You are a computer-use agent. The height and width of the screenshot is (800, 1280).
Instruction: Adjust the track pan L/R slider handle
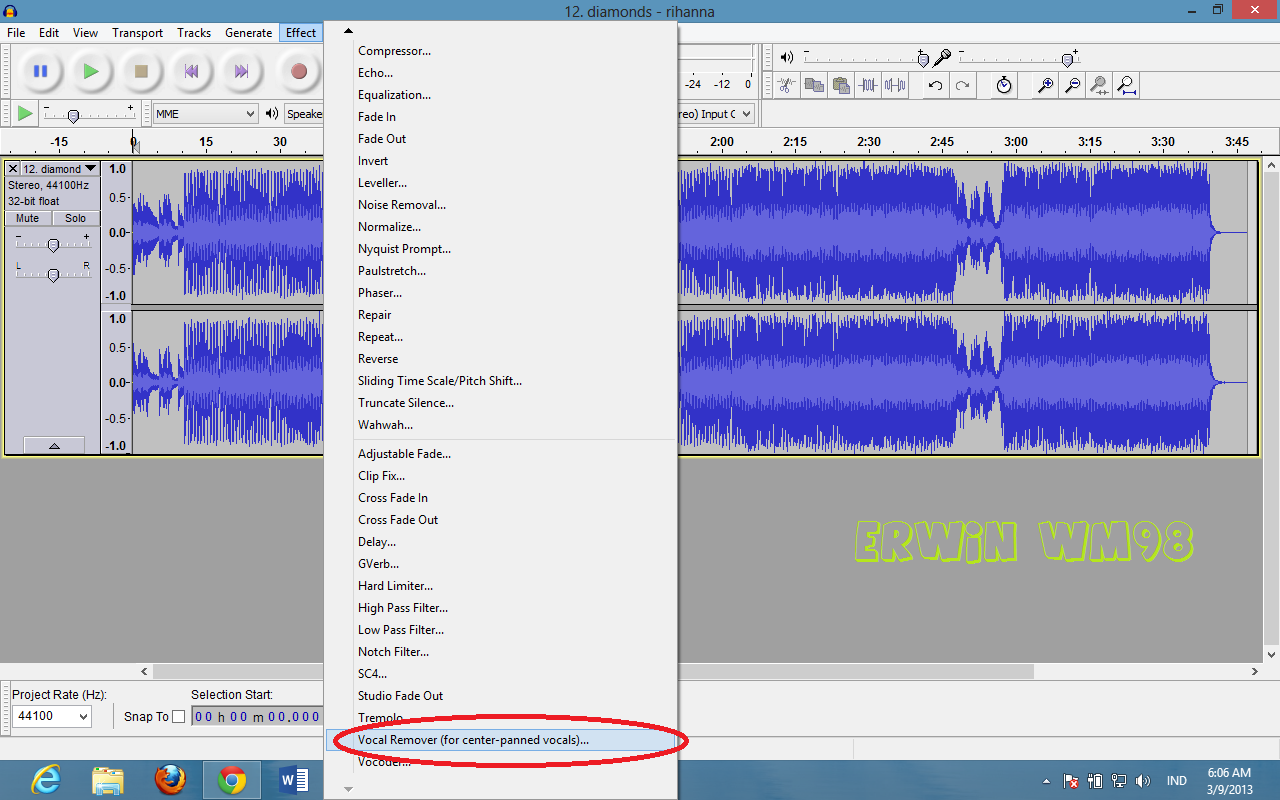click(x=53, y=274)
